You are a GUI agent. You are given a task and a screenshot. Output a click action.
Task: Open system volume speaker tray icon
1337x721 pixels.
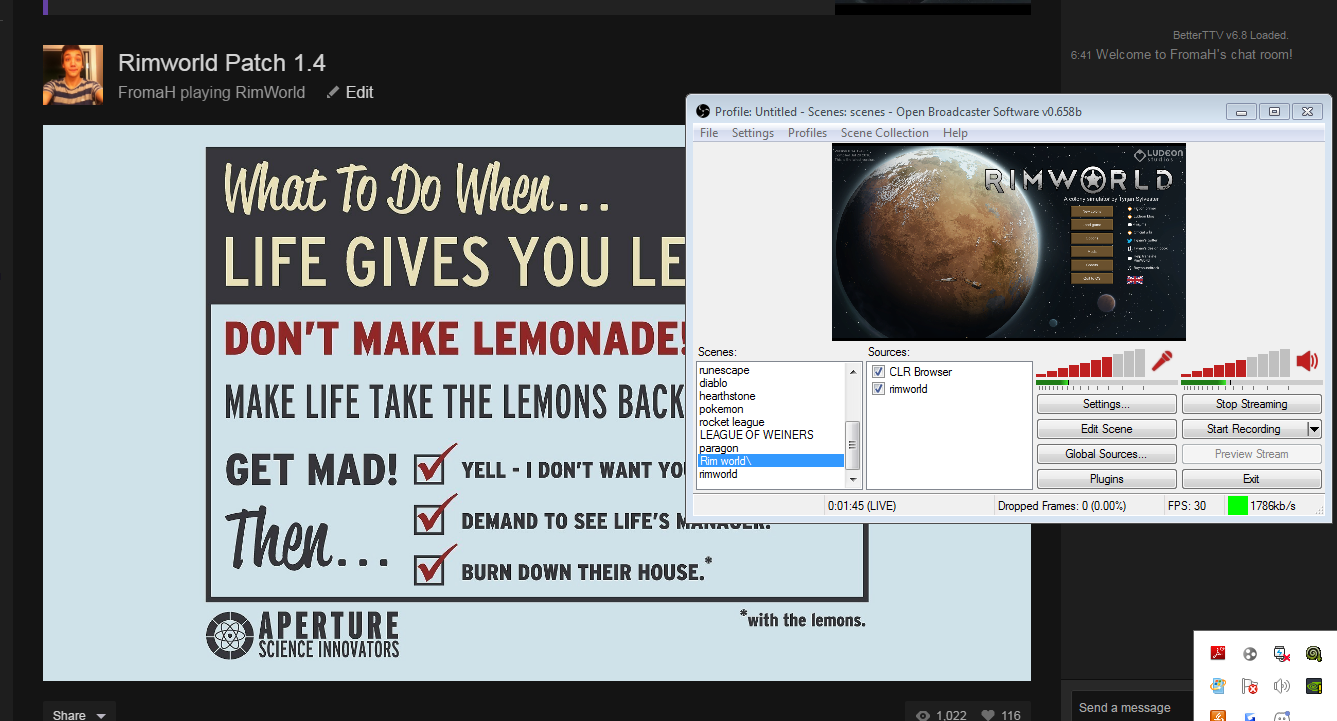tap(1282, 686)
